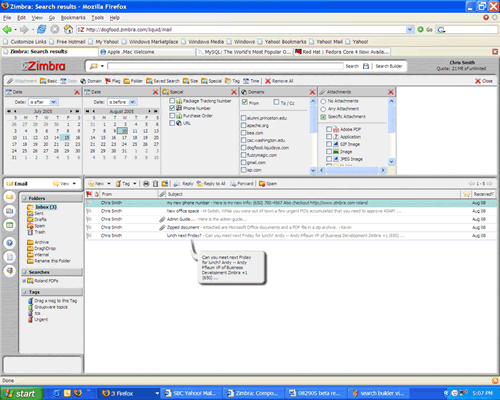Collapse the Tags section
Viewport: 500px width, 400px height.
point(24,292)
